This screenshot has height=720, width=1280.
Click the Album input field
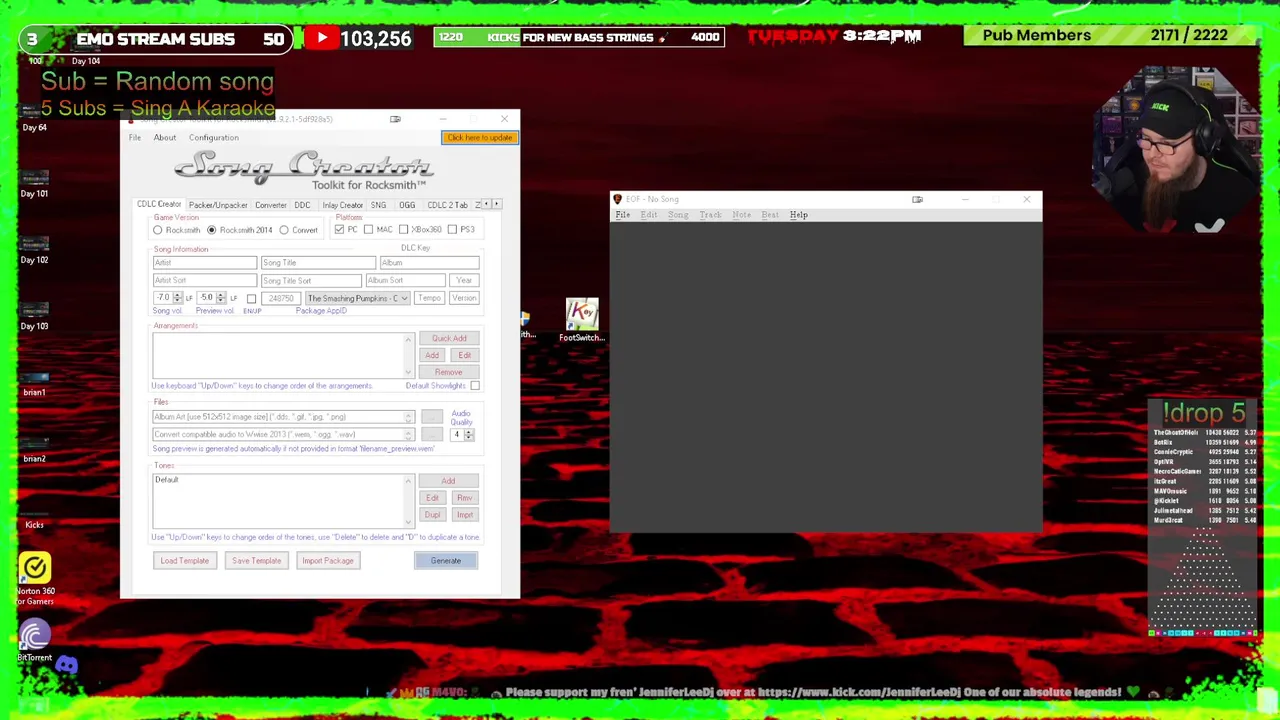coord(429,263)
